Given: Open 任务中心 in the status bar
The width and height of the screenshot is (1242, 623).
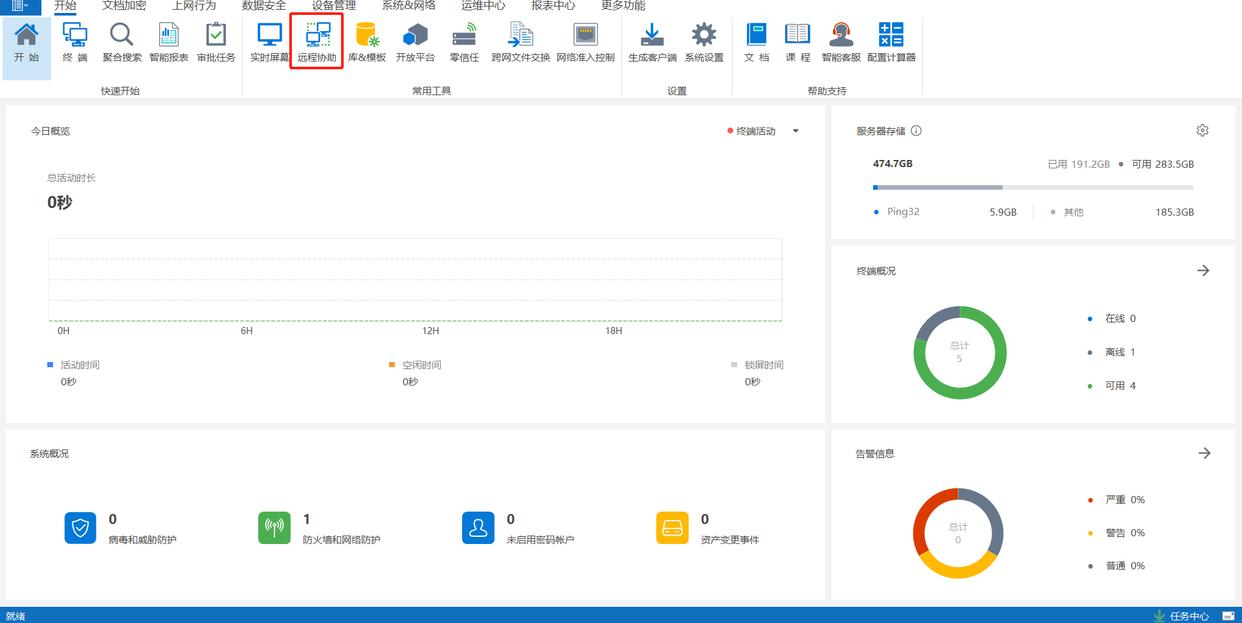Looking at the screenshot, I should point(1181,616).
